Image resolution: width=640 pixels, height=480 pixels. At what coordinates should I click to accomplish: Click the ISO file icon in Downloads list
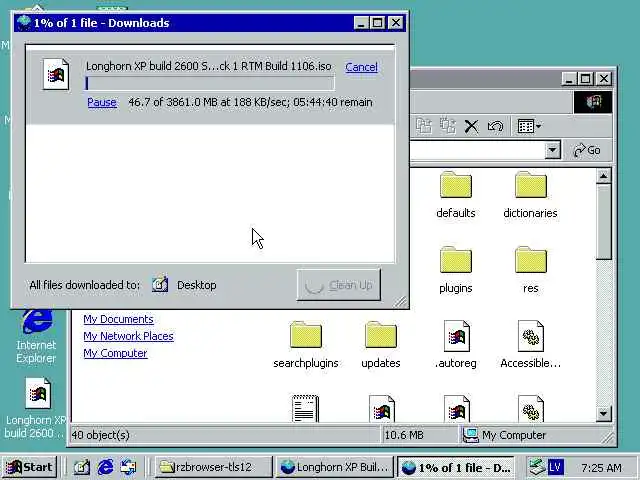tap(56, 74)
